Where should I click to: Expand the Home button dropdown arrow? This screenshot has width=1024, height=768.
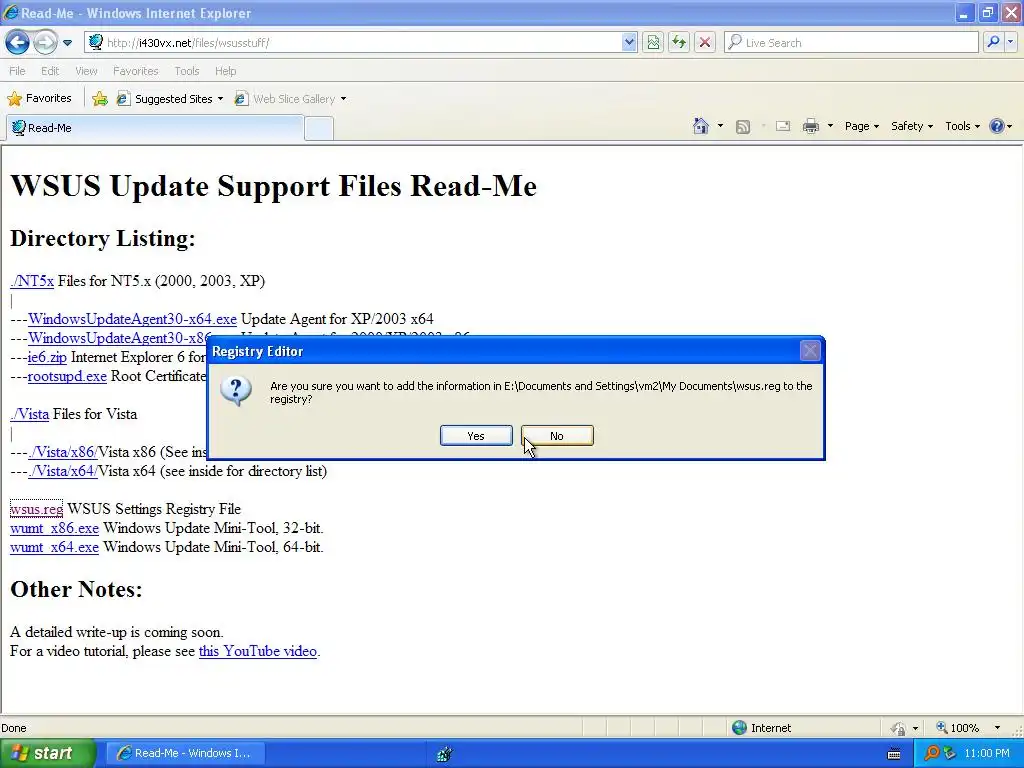click(720, 126)
